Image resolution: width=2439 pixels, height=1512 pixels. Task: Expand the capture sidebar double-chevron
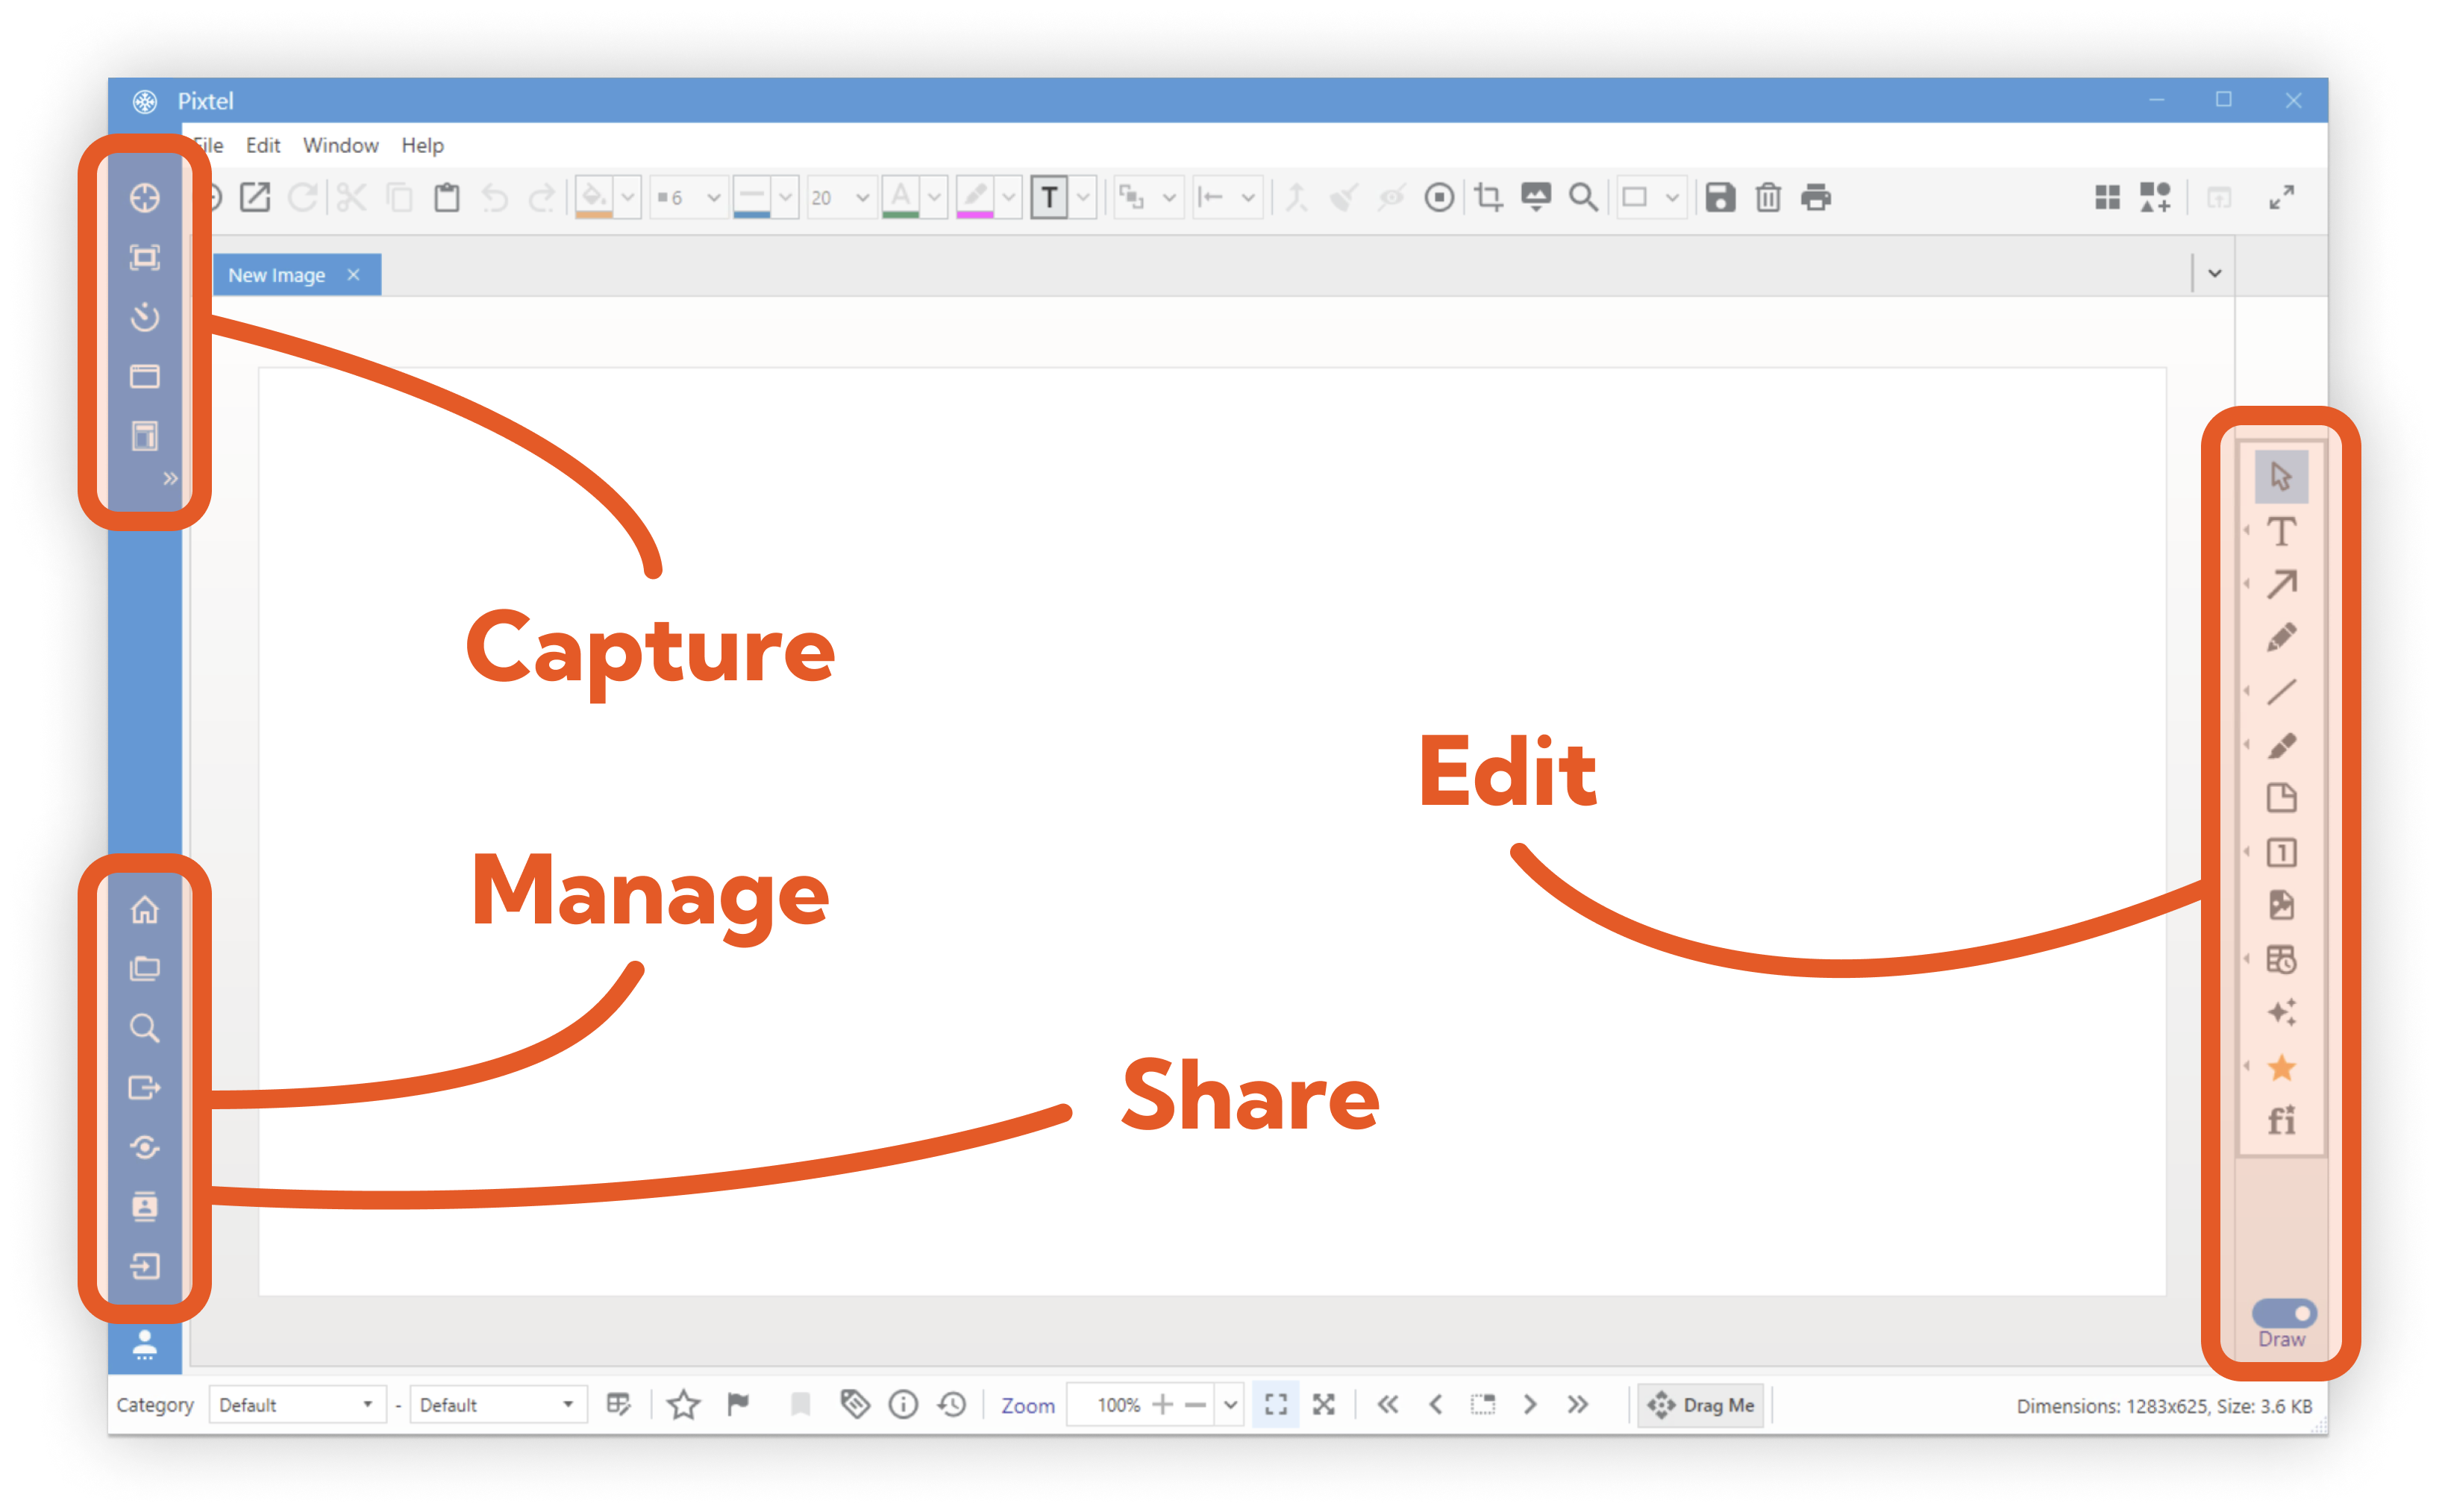[170, 478]
